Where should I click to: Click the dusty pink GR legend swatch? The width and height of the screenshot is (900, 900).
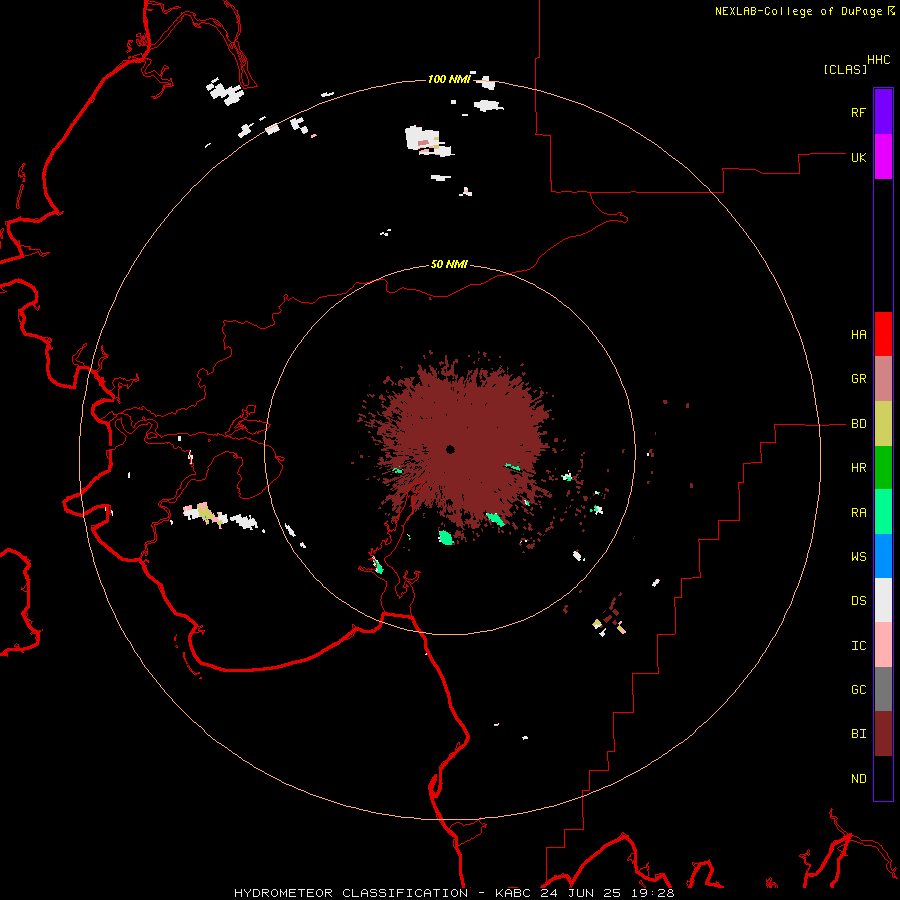pyautogui.click(x=883, y=379)
